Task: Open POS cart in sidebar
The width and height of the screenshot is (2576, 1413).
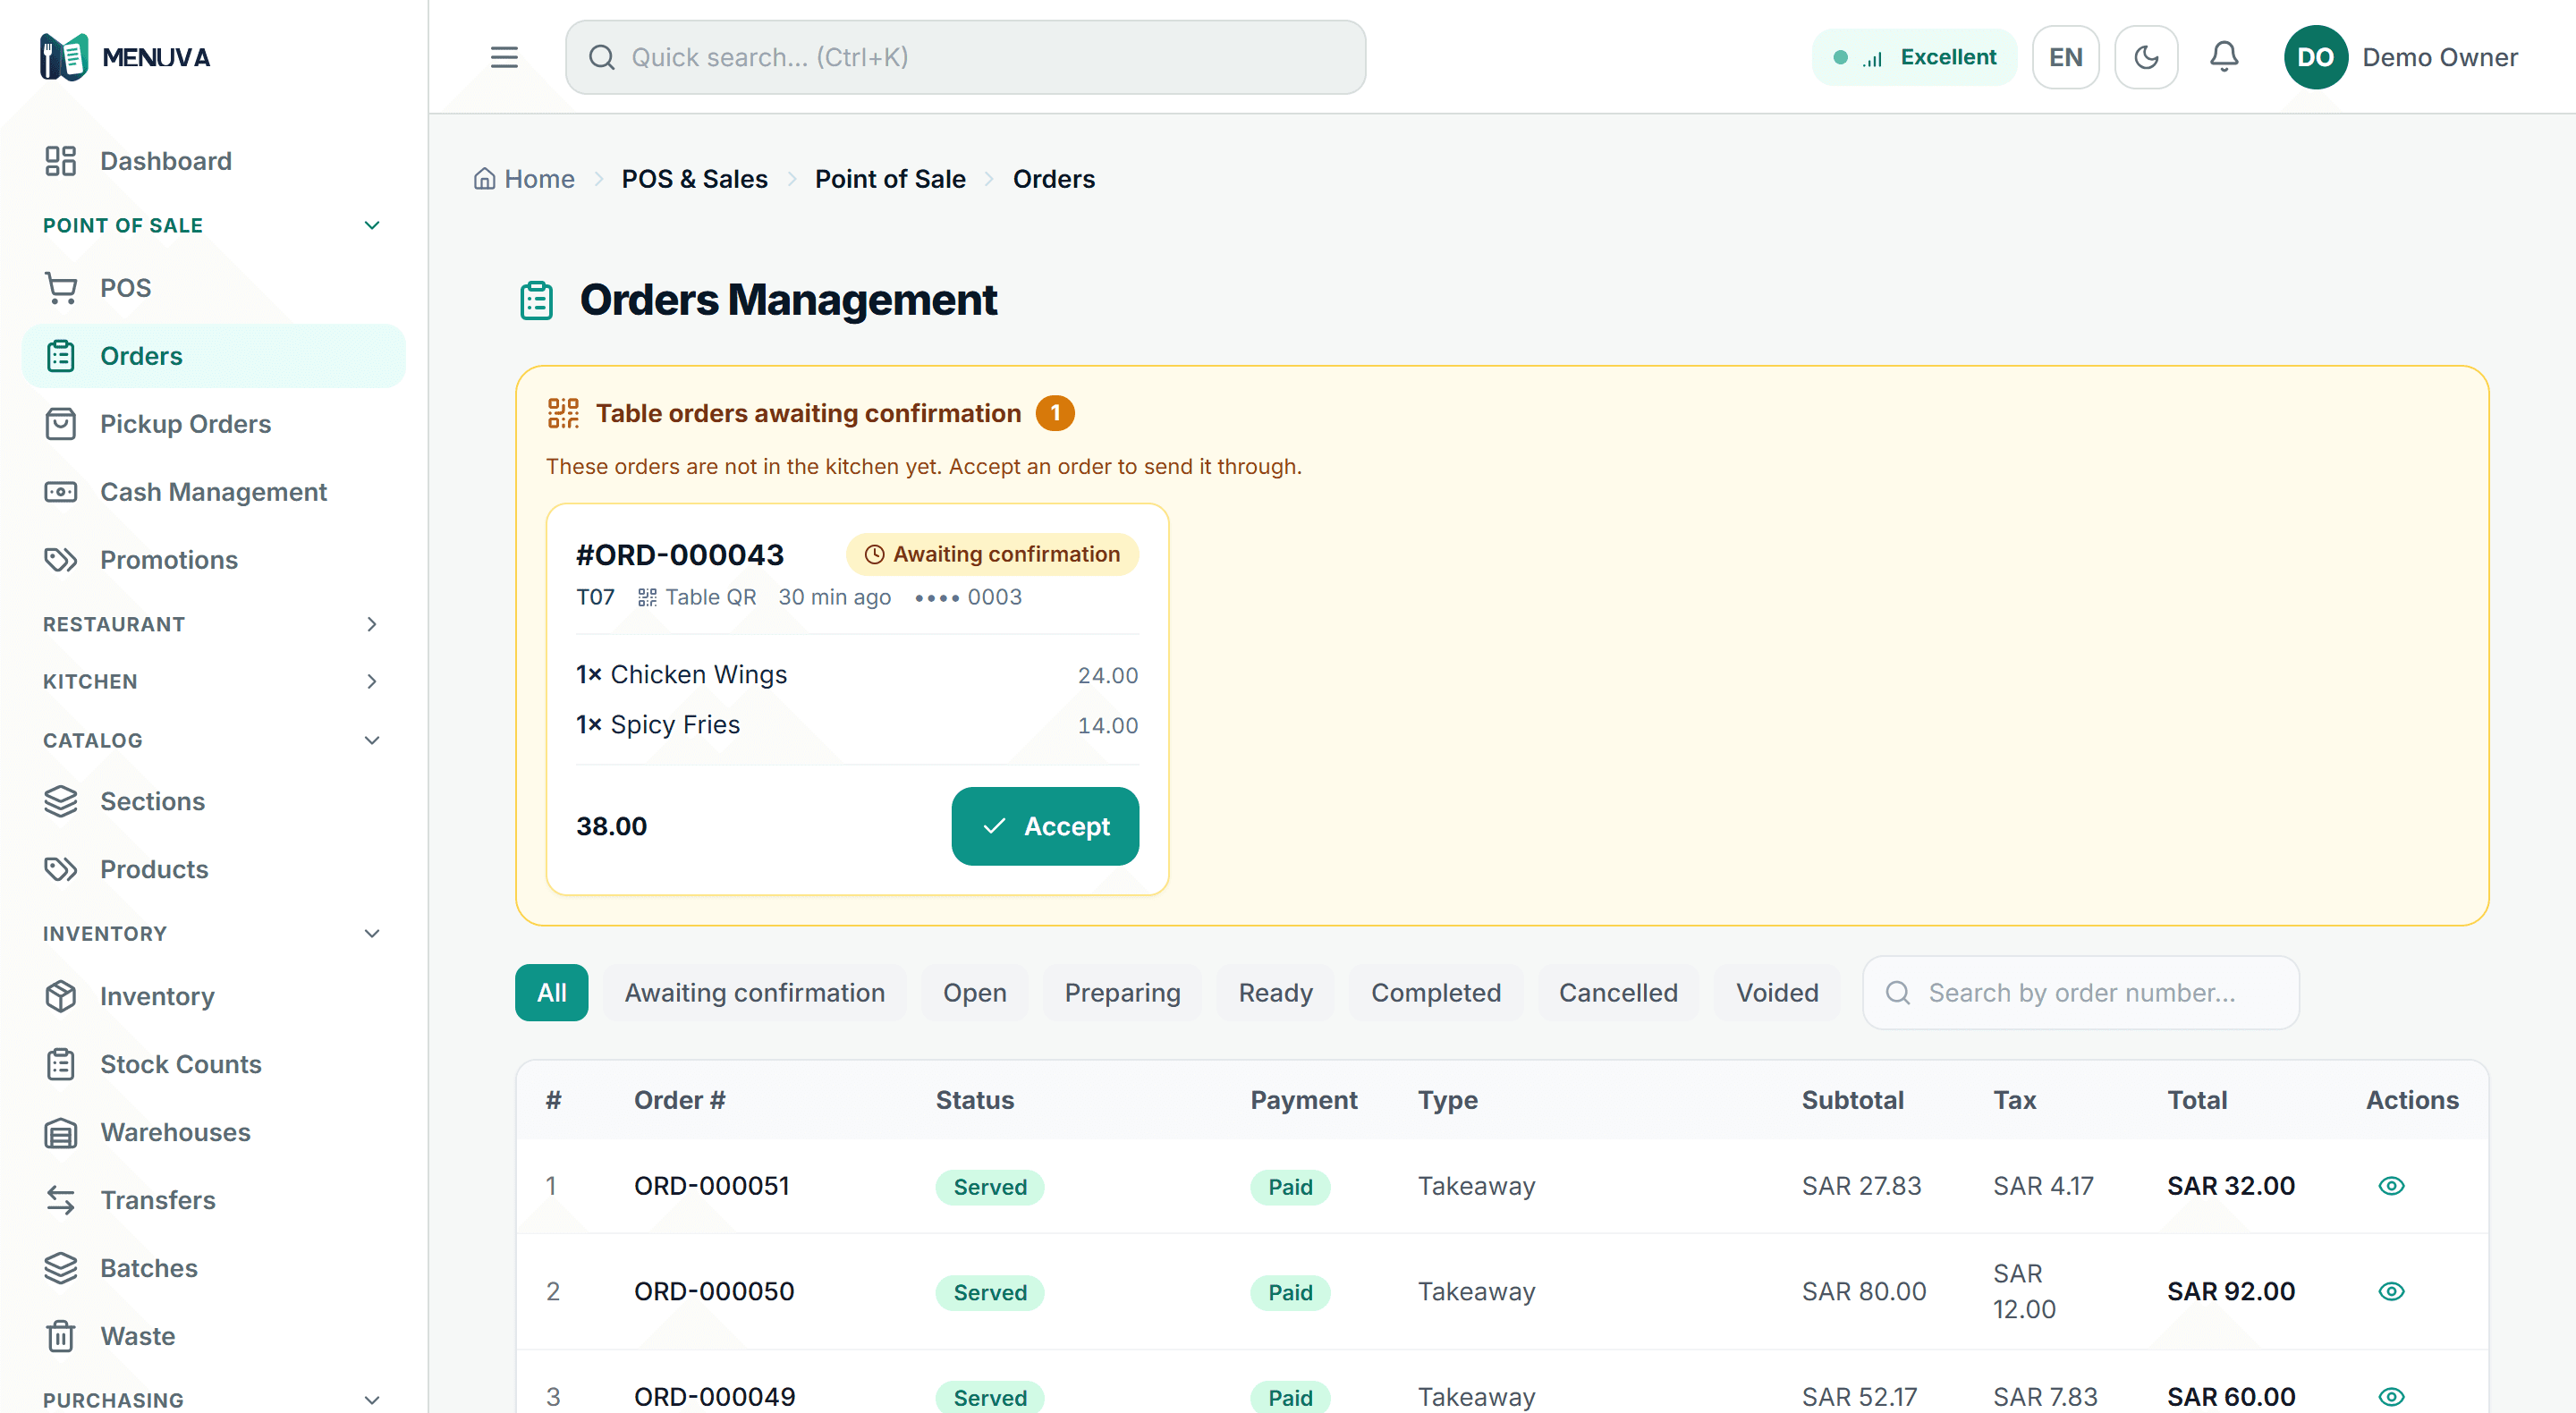Action: point(213,288)
